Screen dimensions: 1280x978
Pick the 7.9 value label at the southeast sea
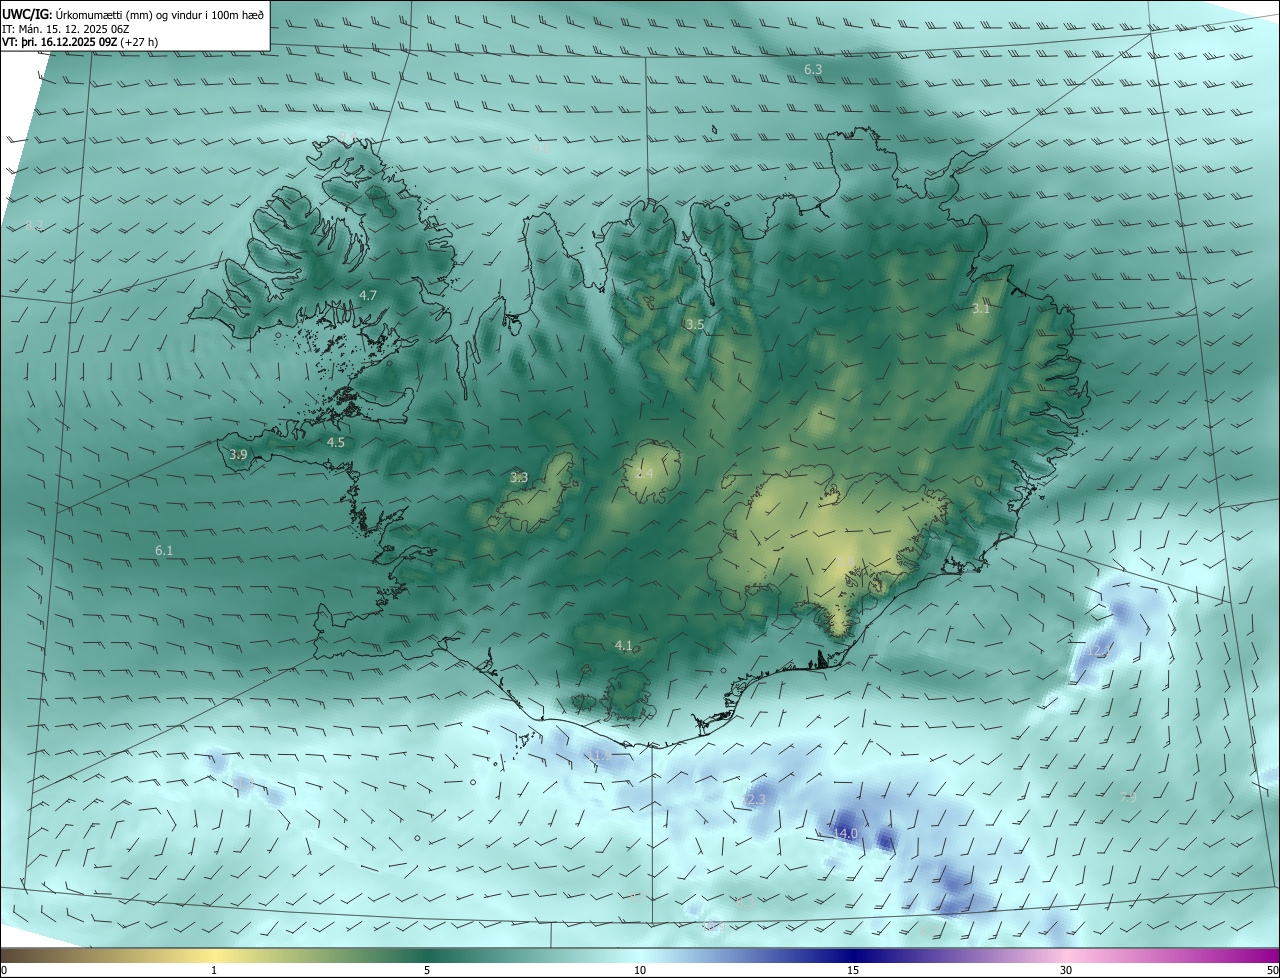[x=1128, y=797]
